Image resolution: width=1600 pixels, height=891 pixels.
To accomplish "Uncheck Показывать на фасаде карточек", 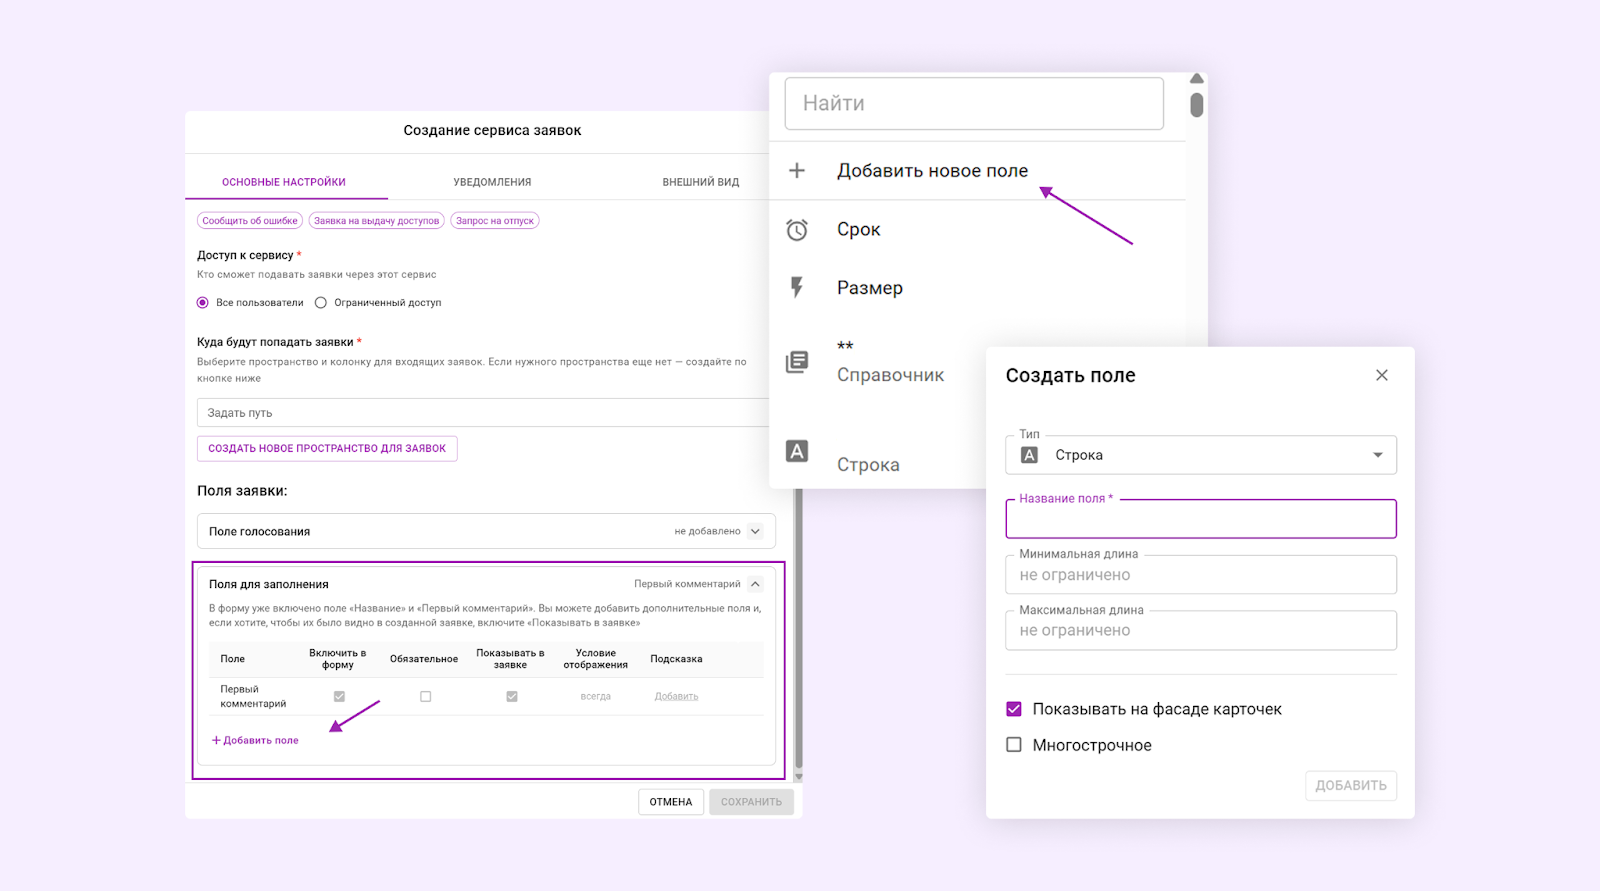I will click(1014, 709).
